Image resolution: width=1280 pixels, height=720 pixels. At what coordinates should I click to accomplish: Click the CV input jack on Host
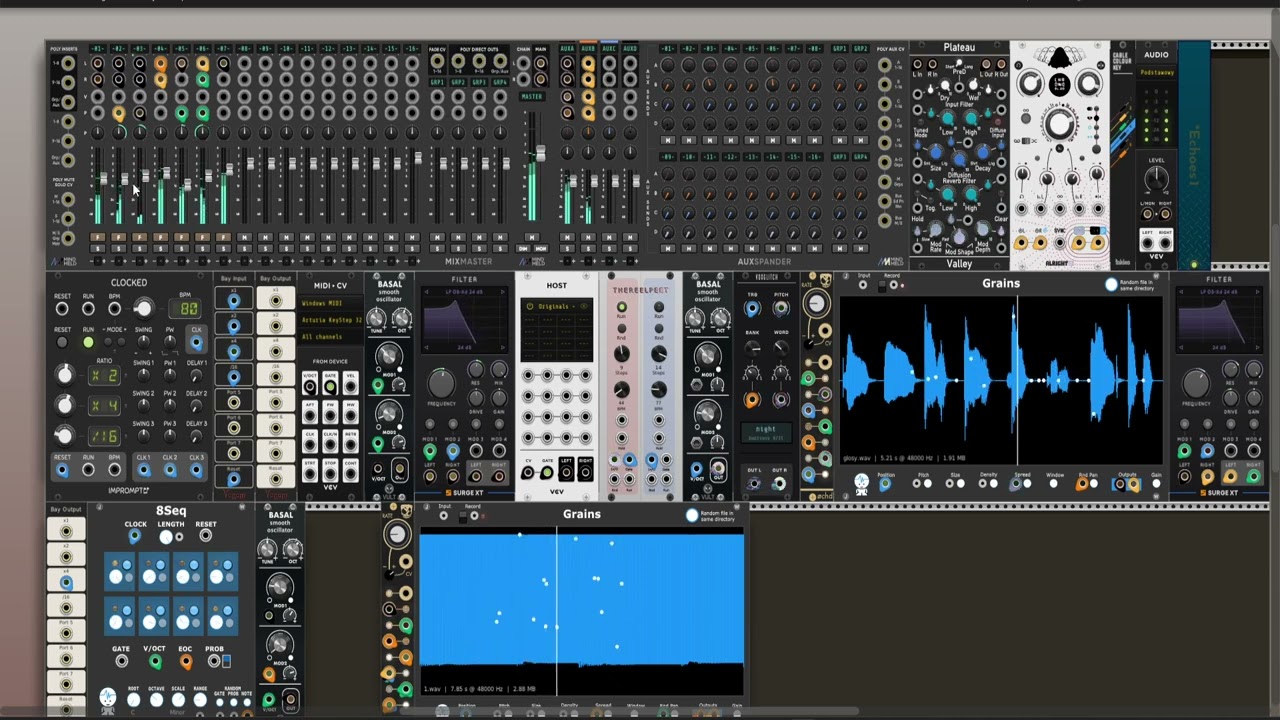[528, 473]
